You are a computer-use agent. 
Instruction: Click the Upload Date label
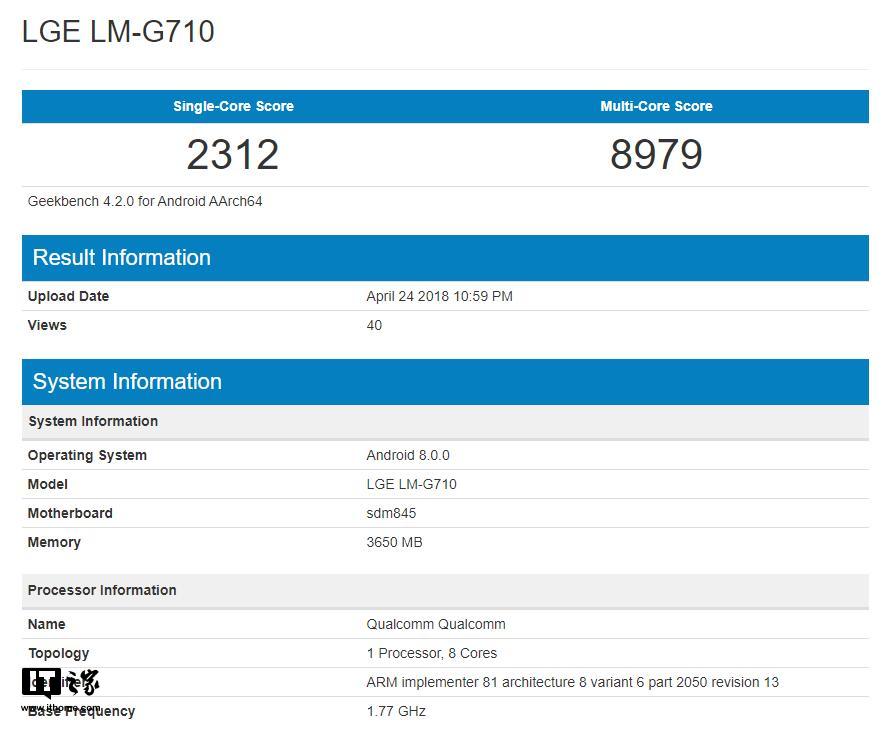pos(68,296)
